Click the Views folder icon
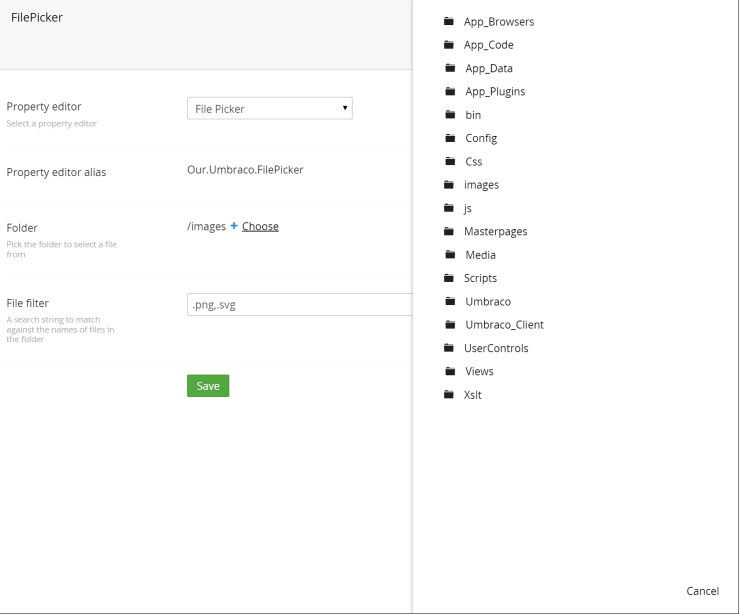This screenshot has height=614, width=739. pos(450,371)
